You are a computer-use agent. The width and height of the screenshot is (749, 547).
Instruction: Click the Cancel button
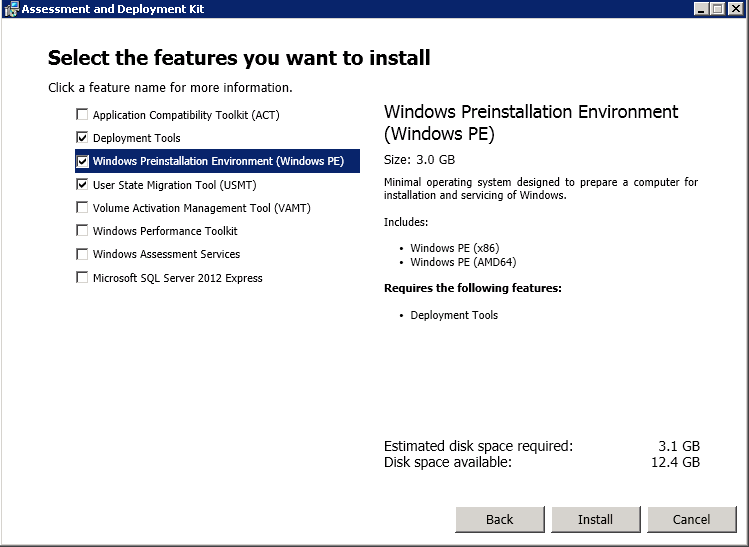[x=691, y=519]
